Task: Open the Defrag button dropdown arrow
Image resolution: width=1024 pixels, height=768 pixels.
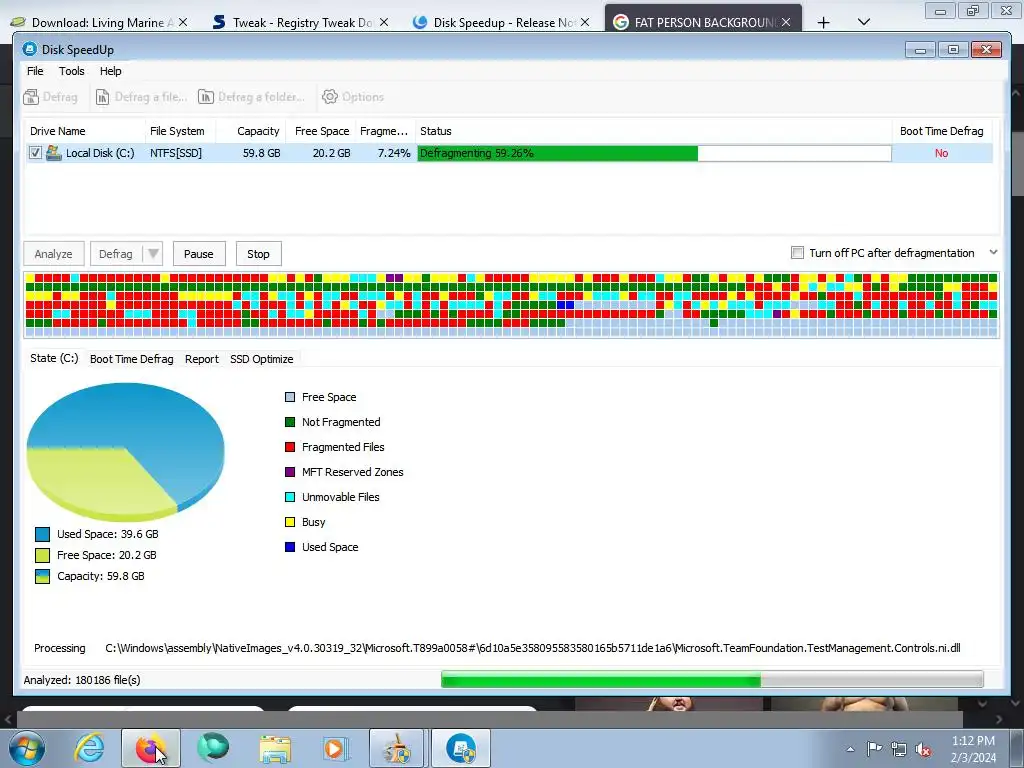Action: [153, 253]
